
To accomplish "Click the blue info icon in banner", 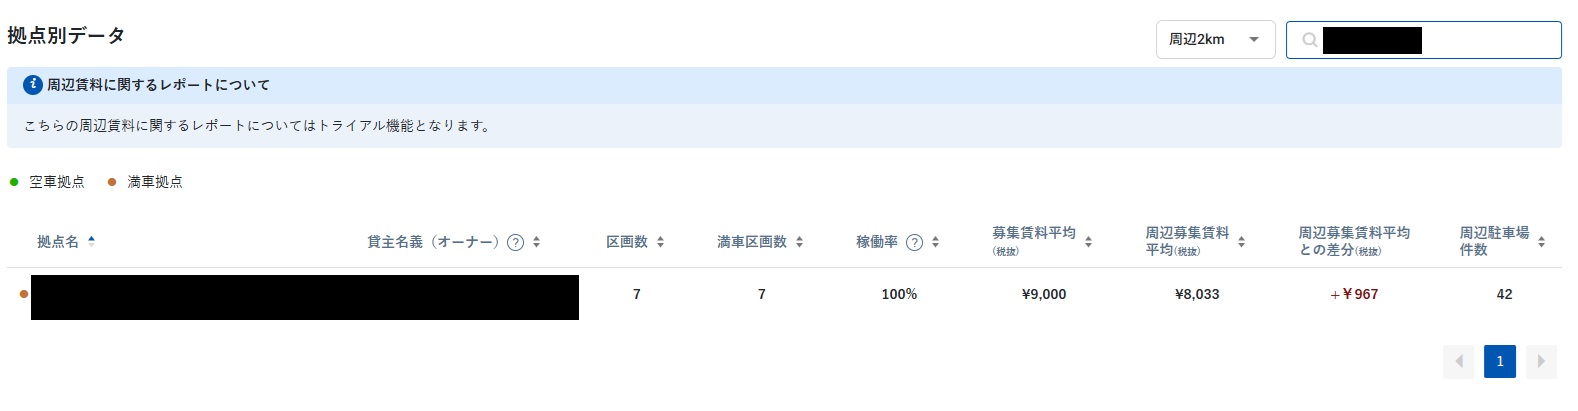I will pos(33,85).
